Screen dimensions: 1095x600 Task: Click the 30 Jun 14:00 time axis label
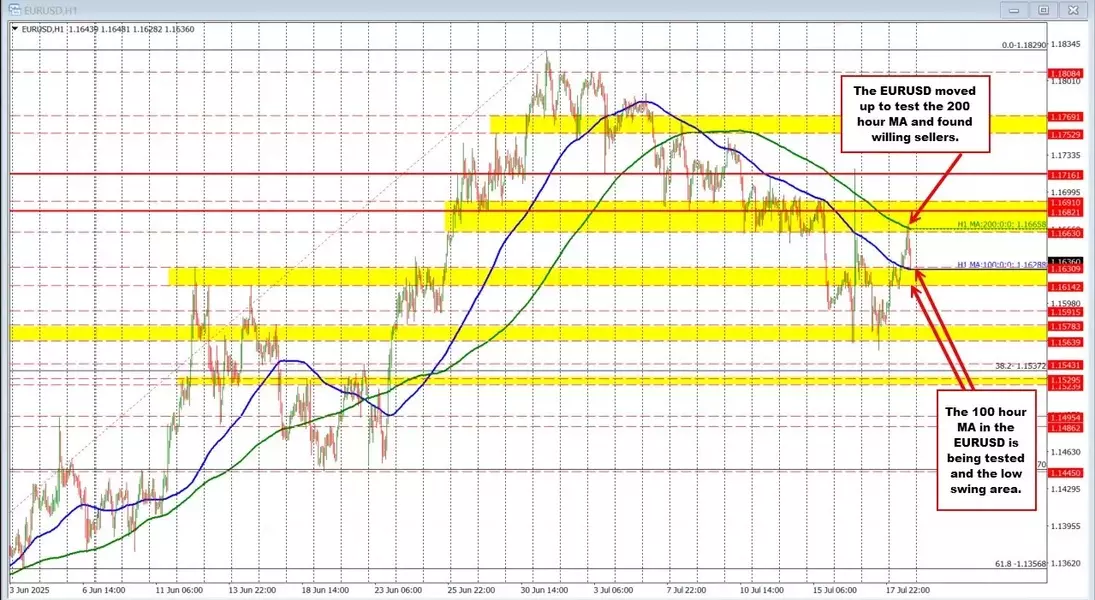pyautogui.click(x=545, y=590)
